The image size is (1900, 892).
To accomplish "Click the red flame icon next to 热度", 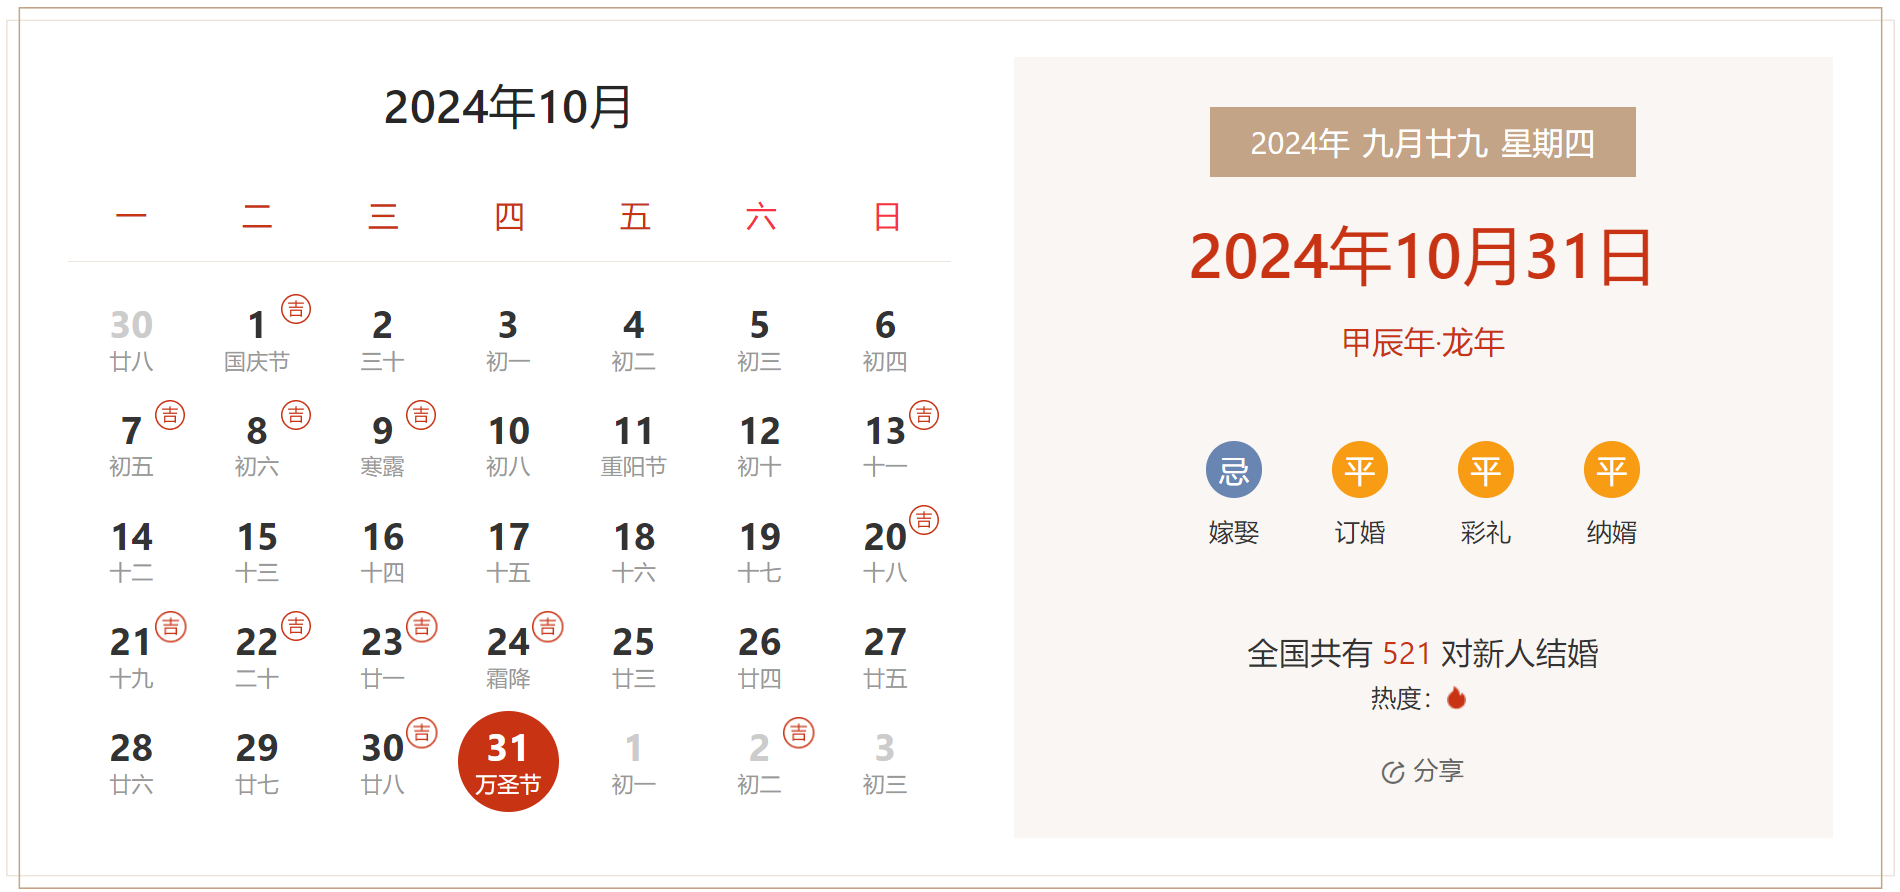I will click(x=1456, y=697).
